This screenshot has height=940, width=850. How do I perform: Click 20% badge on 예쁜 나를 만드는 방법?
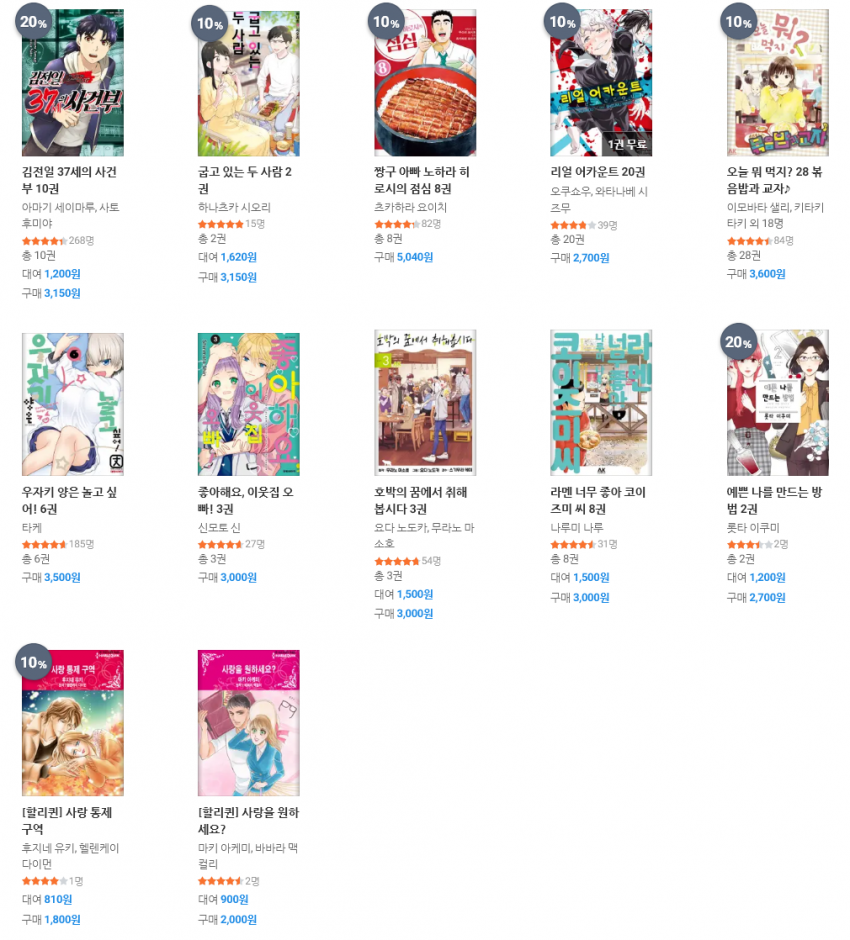[738, 342]
